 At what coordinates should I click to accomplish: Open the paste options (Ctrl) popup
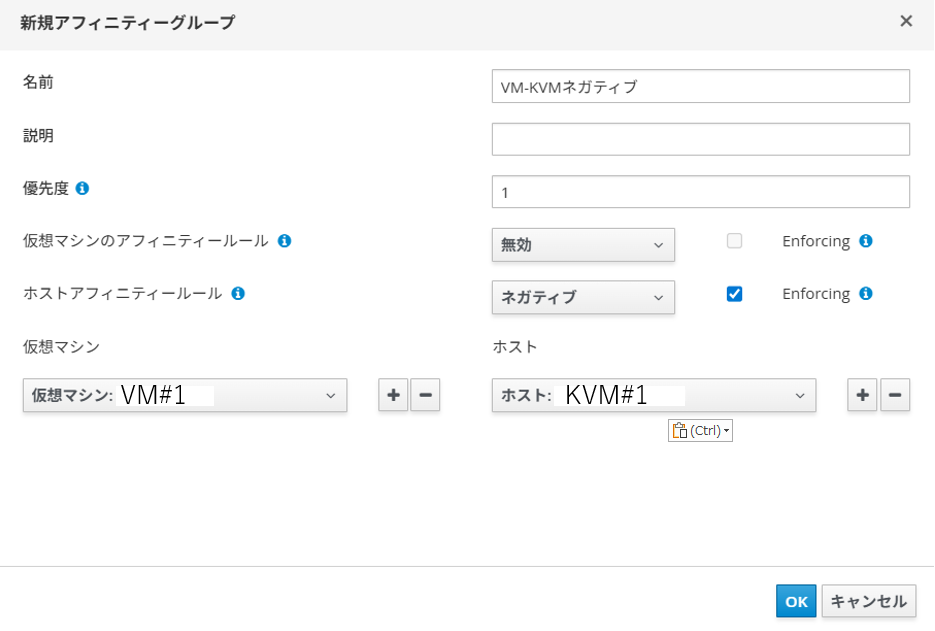pyautogui.click(x=700, y=430)
